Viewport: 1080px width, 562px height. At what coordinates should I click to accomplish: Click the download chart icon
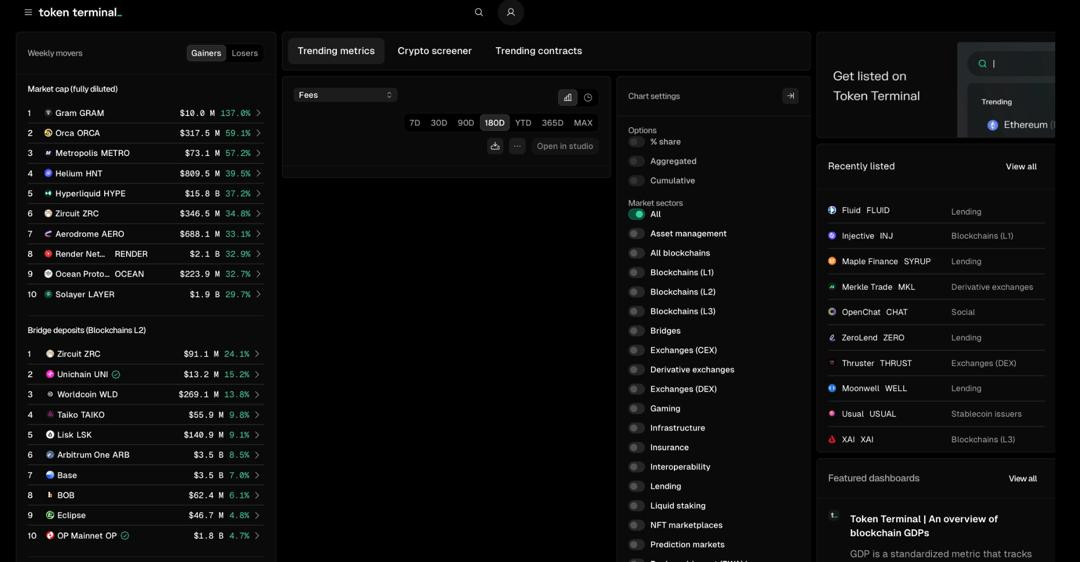[495, 146]
